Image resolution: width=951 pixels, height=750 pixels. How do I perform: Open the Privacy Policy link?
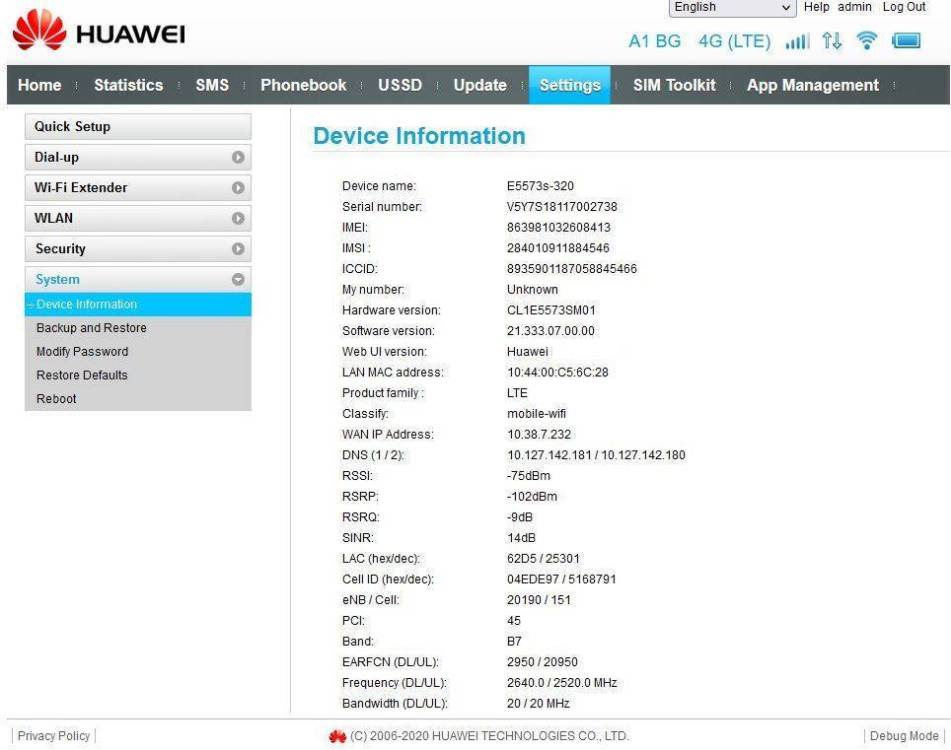coord(53,735)
